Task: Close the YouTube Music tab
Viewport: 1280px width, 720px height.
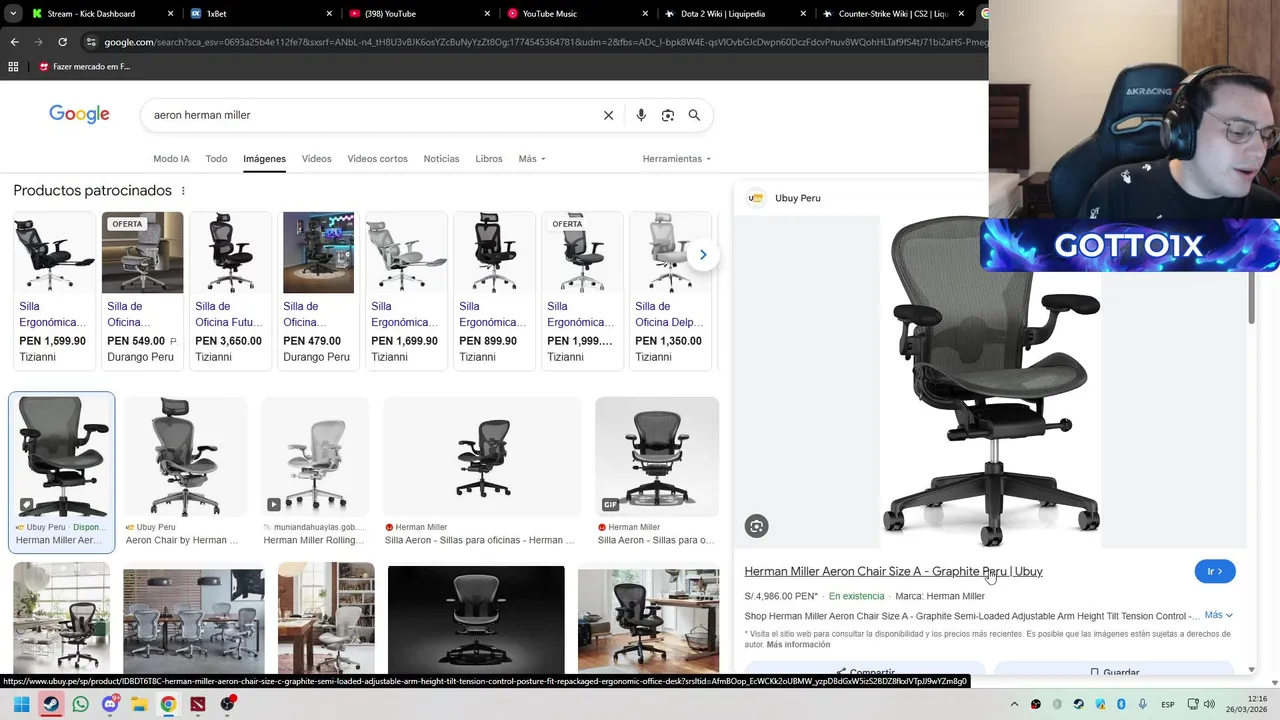Action: tap(645, 14)
